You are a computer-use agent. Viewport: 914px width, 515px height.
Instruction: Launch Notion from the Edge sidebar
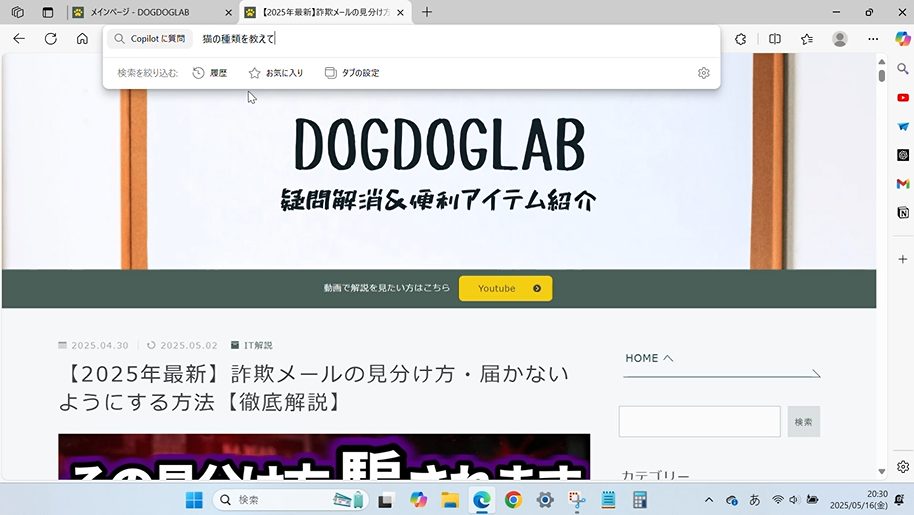pyautogui.click(x=903, y=213)
